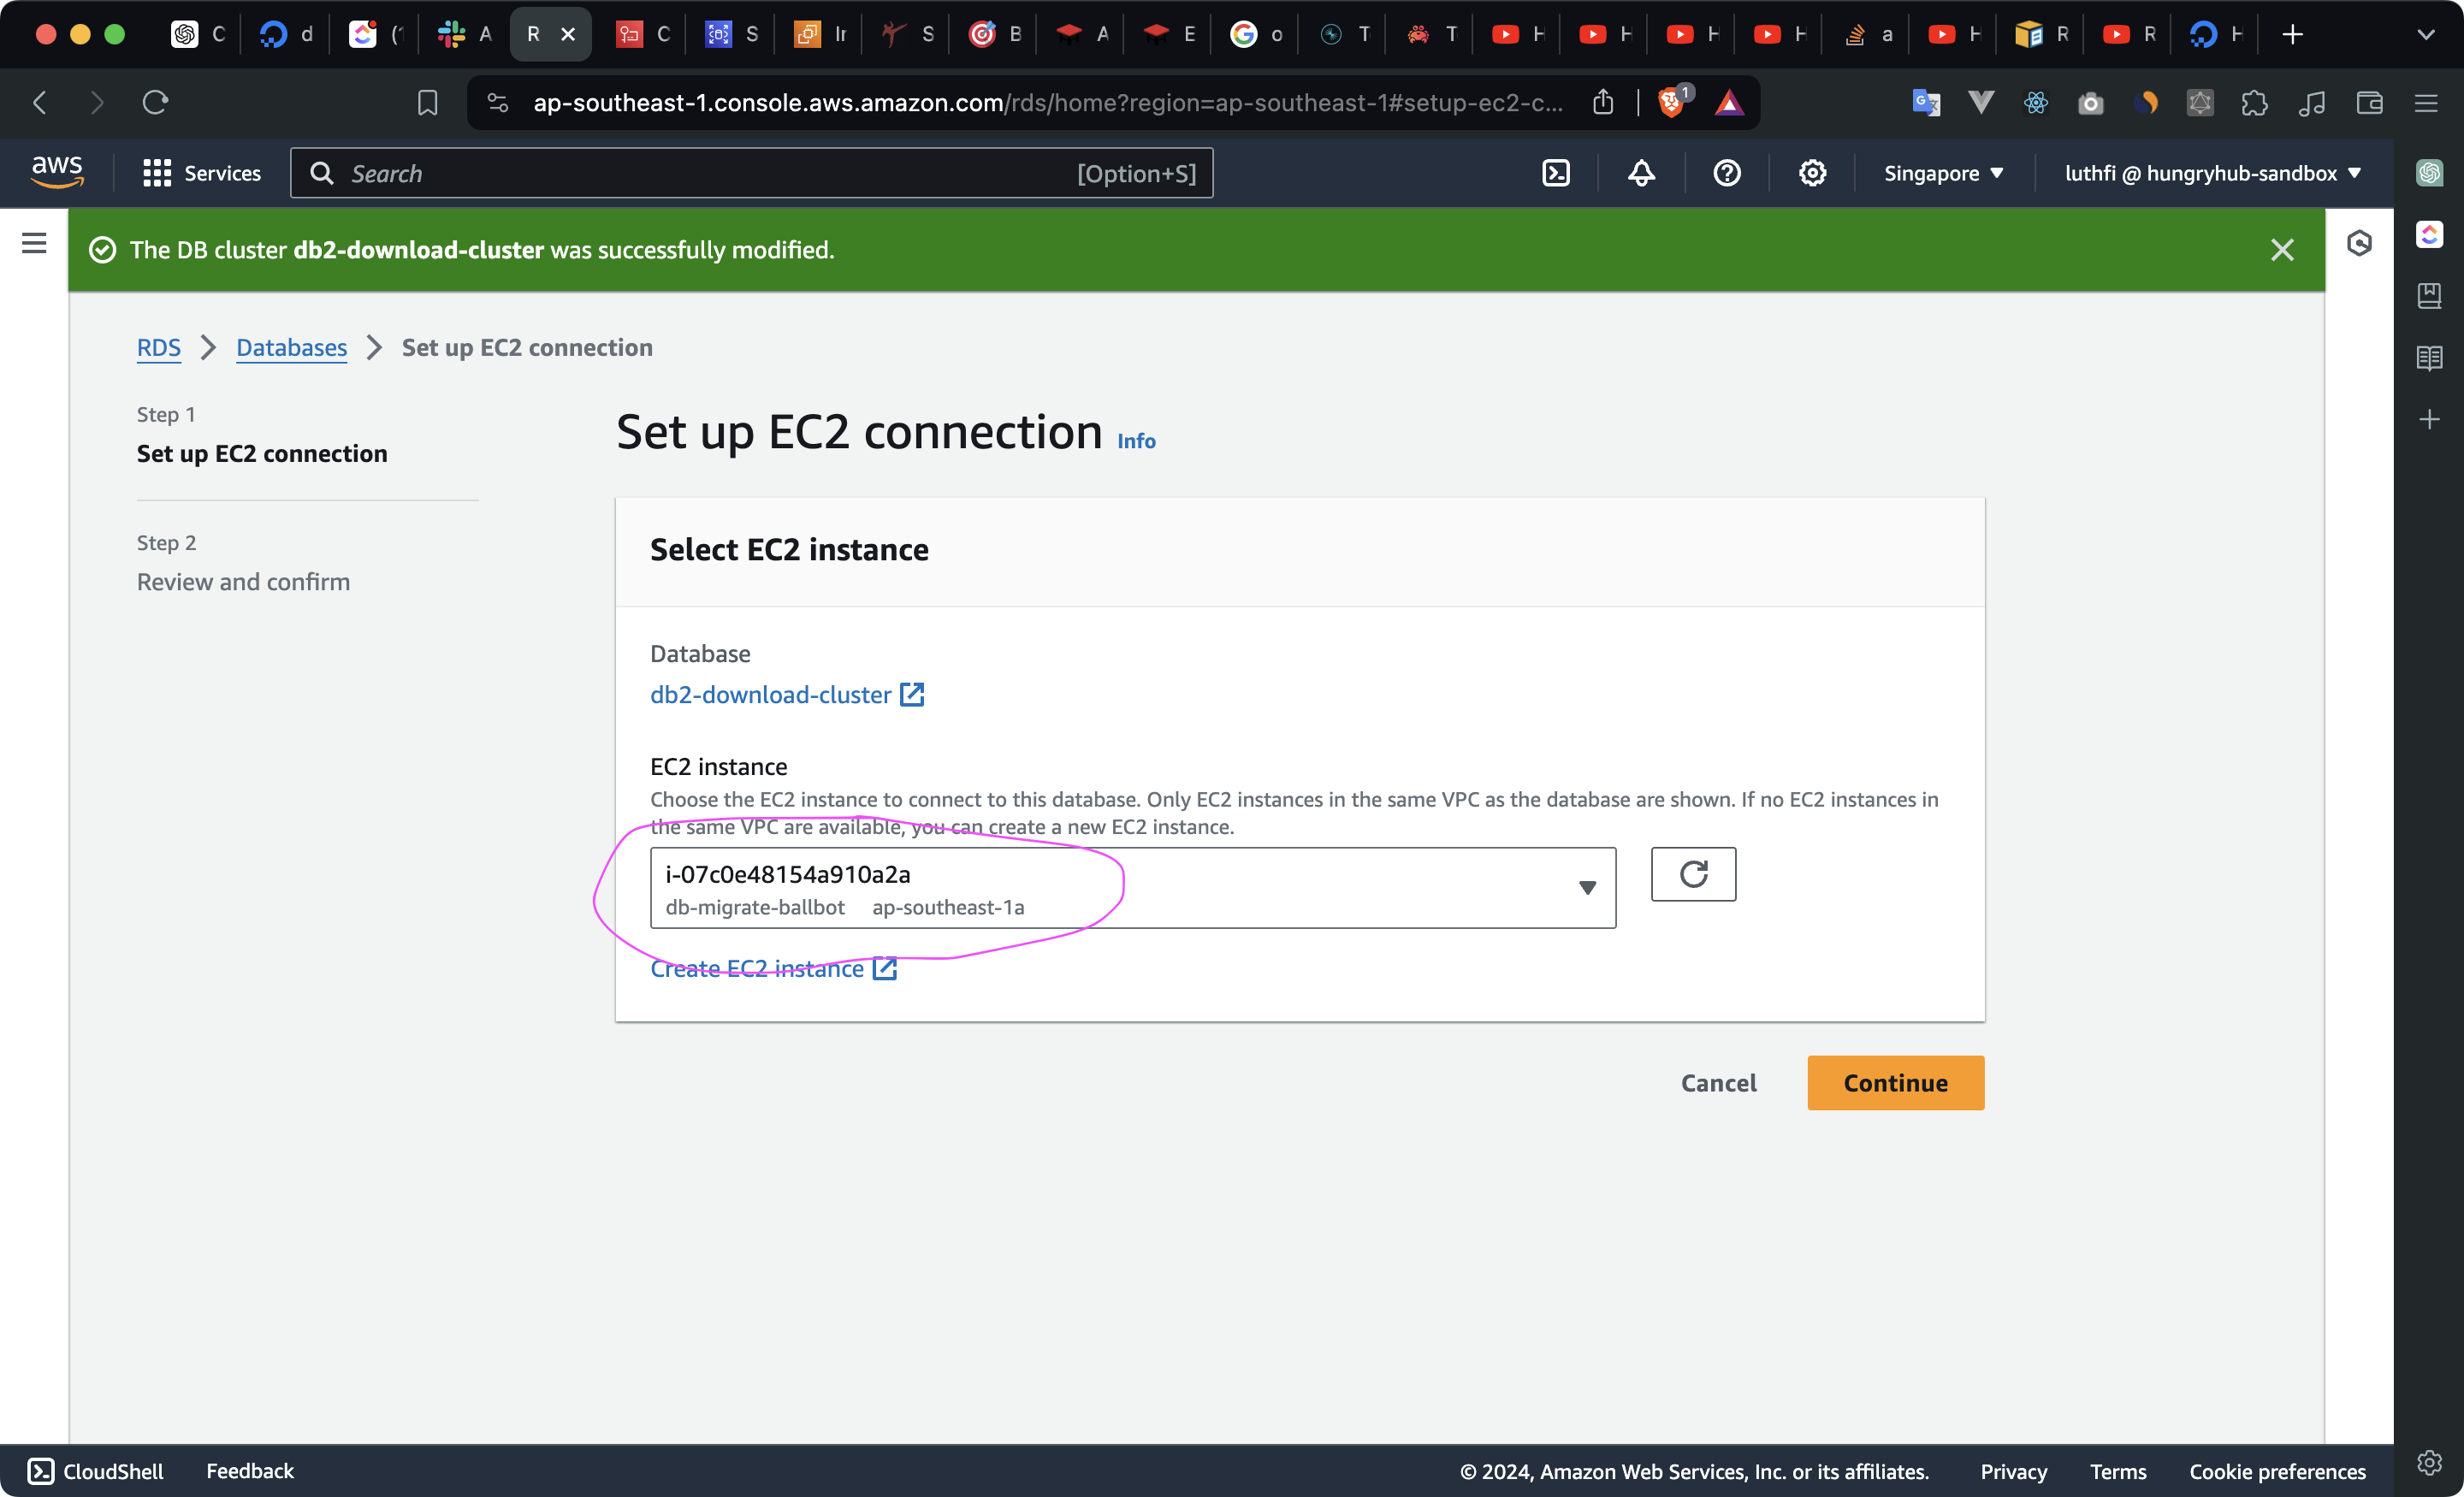Open the Services grid menu

tap(201, 173)
